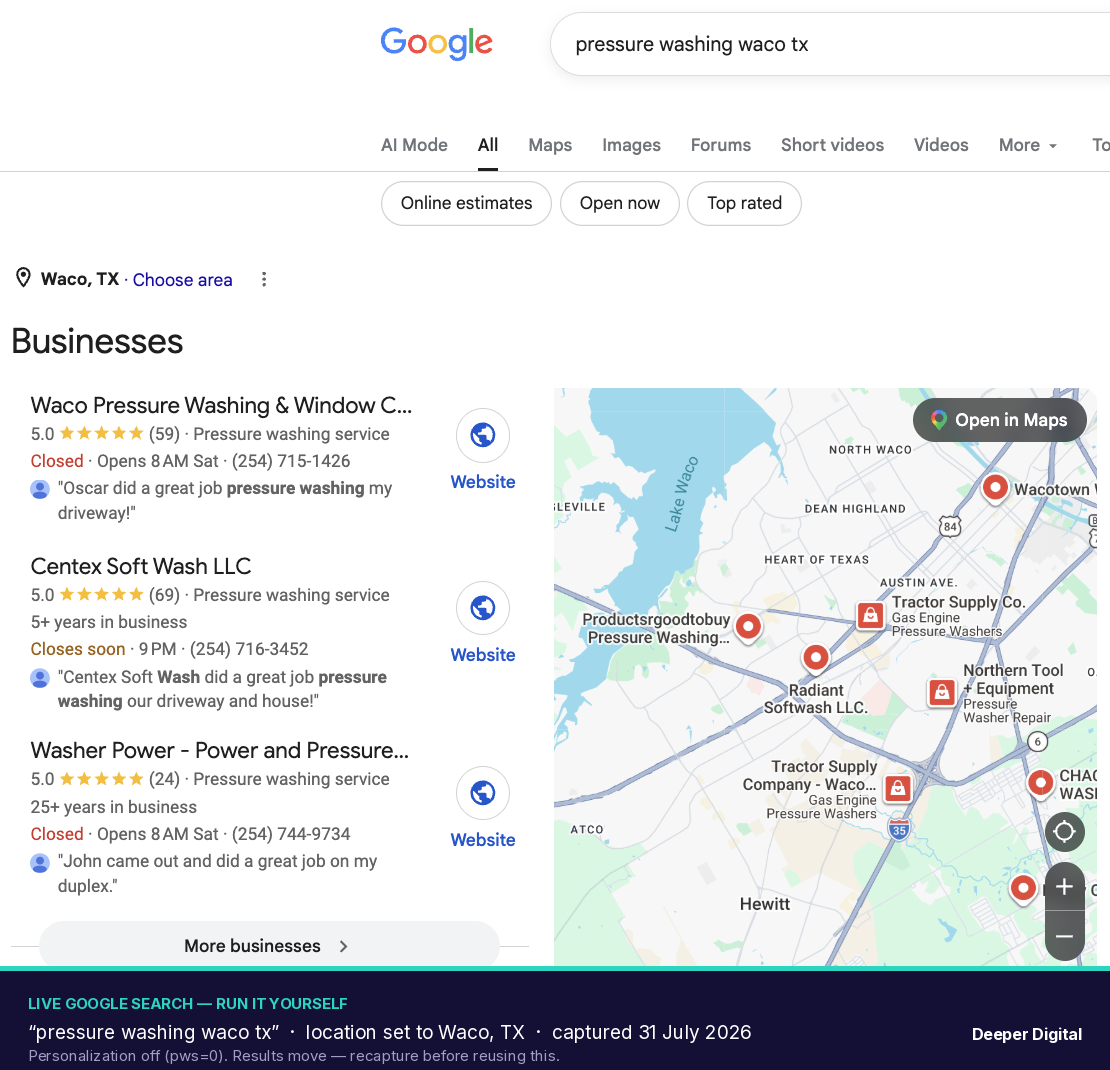This screenshot has height=1070, width=1110.
Task: Click the Productsrgoodtobuy Pressure Washing map pin
Action: [748, 627]
